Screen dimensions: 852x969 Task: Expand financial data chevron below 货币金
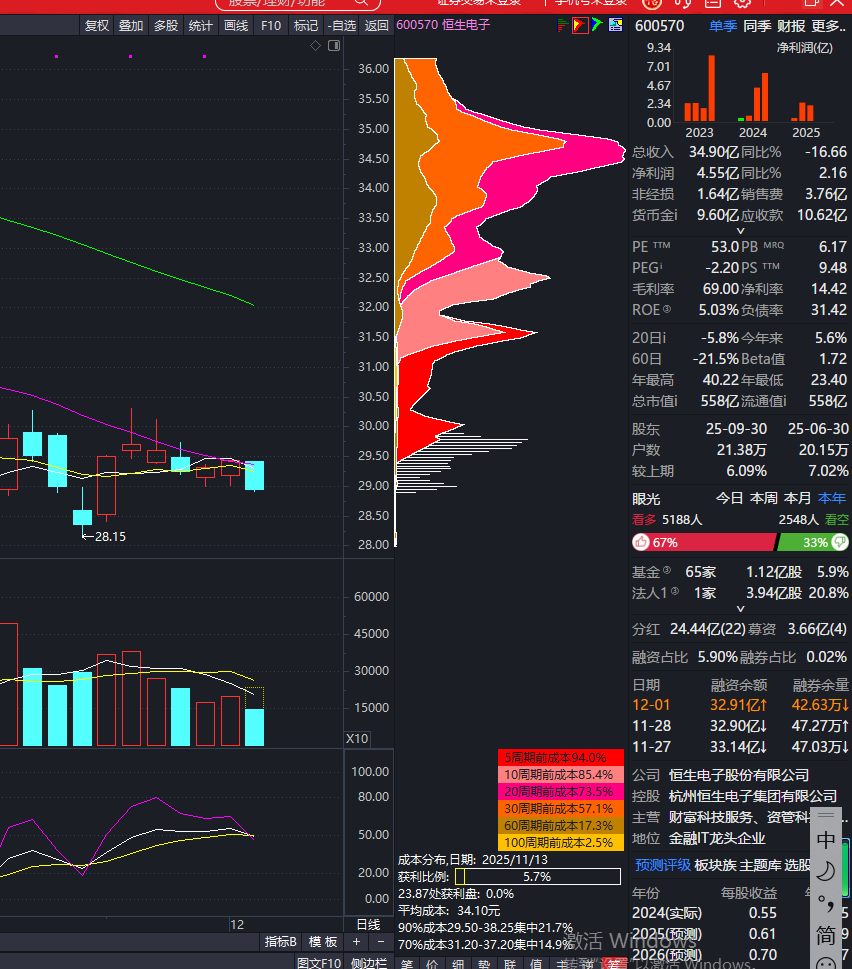pos(740,231)
